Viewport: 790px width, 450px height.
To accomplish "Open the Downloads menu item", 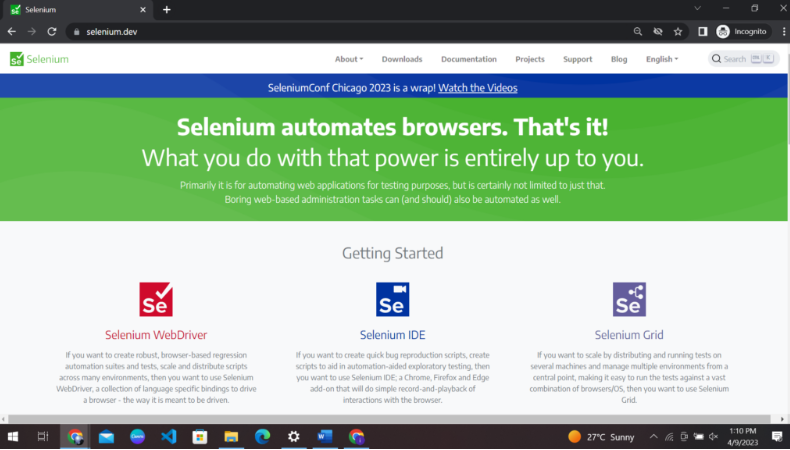I will [x=402, y=59].
